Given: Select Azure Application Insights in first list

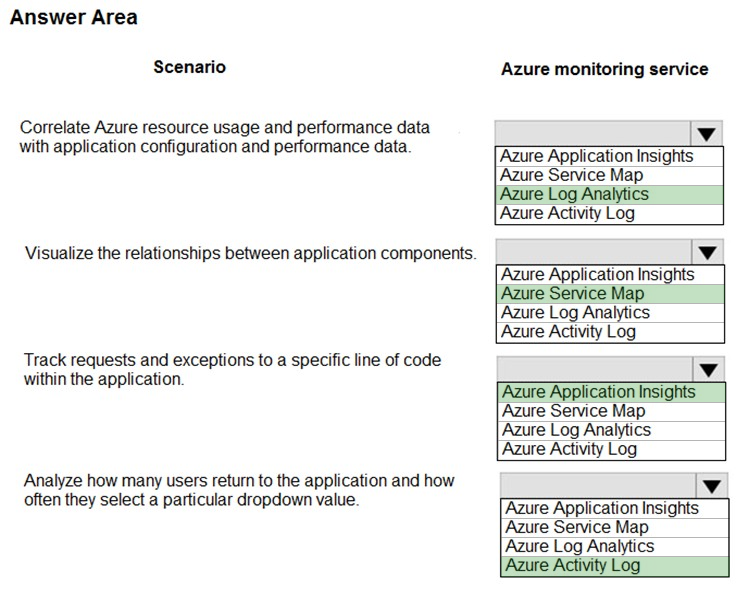Looking at the screenshot, I should [x=609, y=156].
